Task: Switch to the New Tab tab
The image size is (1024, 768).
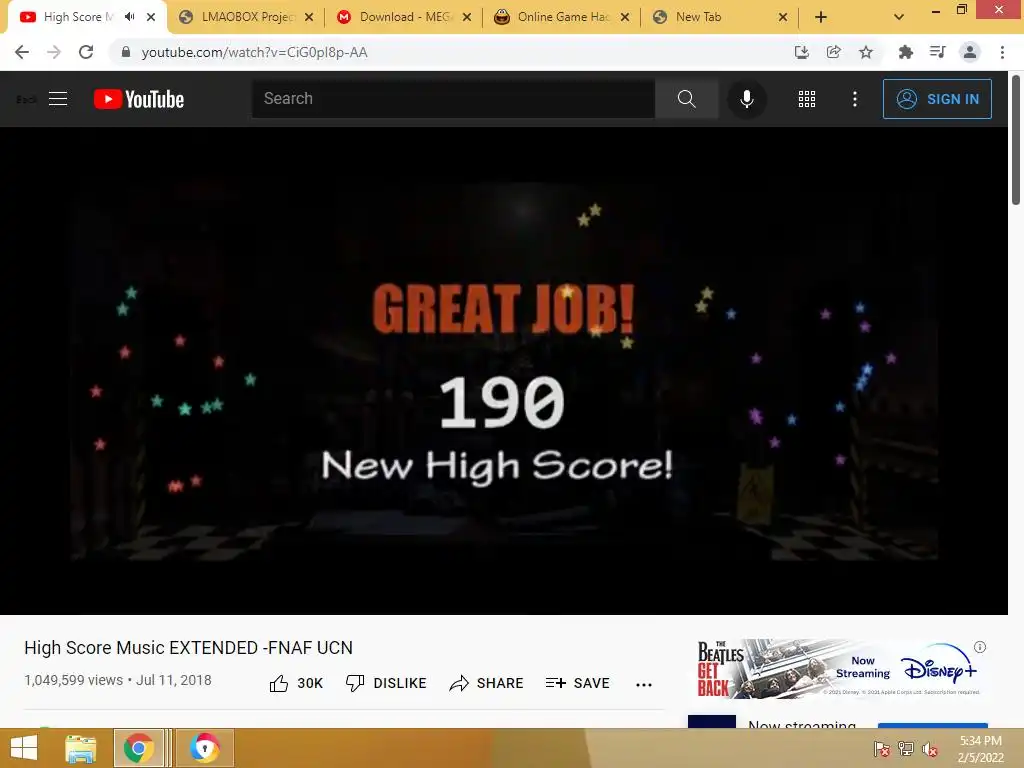Action: pos(720,17)
